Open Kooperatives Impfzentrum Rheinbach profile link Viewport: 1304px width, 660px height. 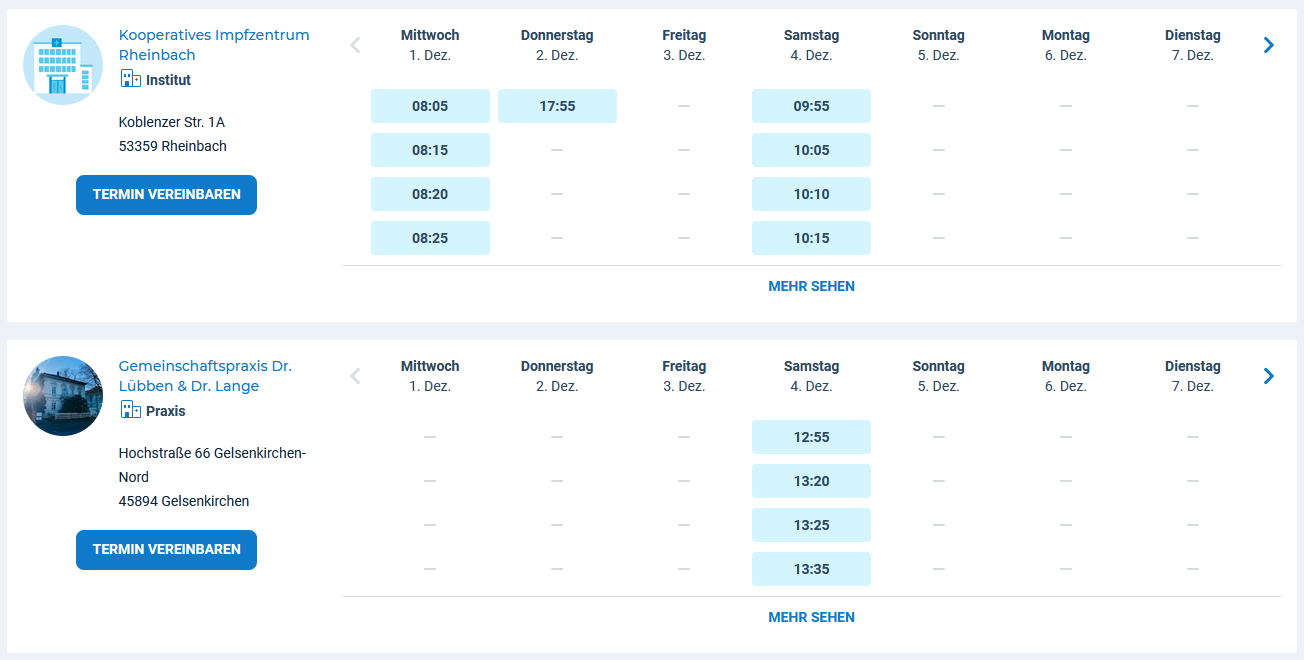click(214, 45)
